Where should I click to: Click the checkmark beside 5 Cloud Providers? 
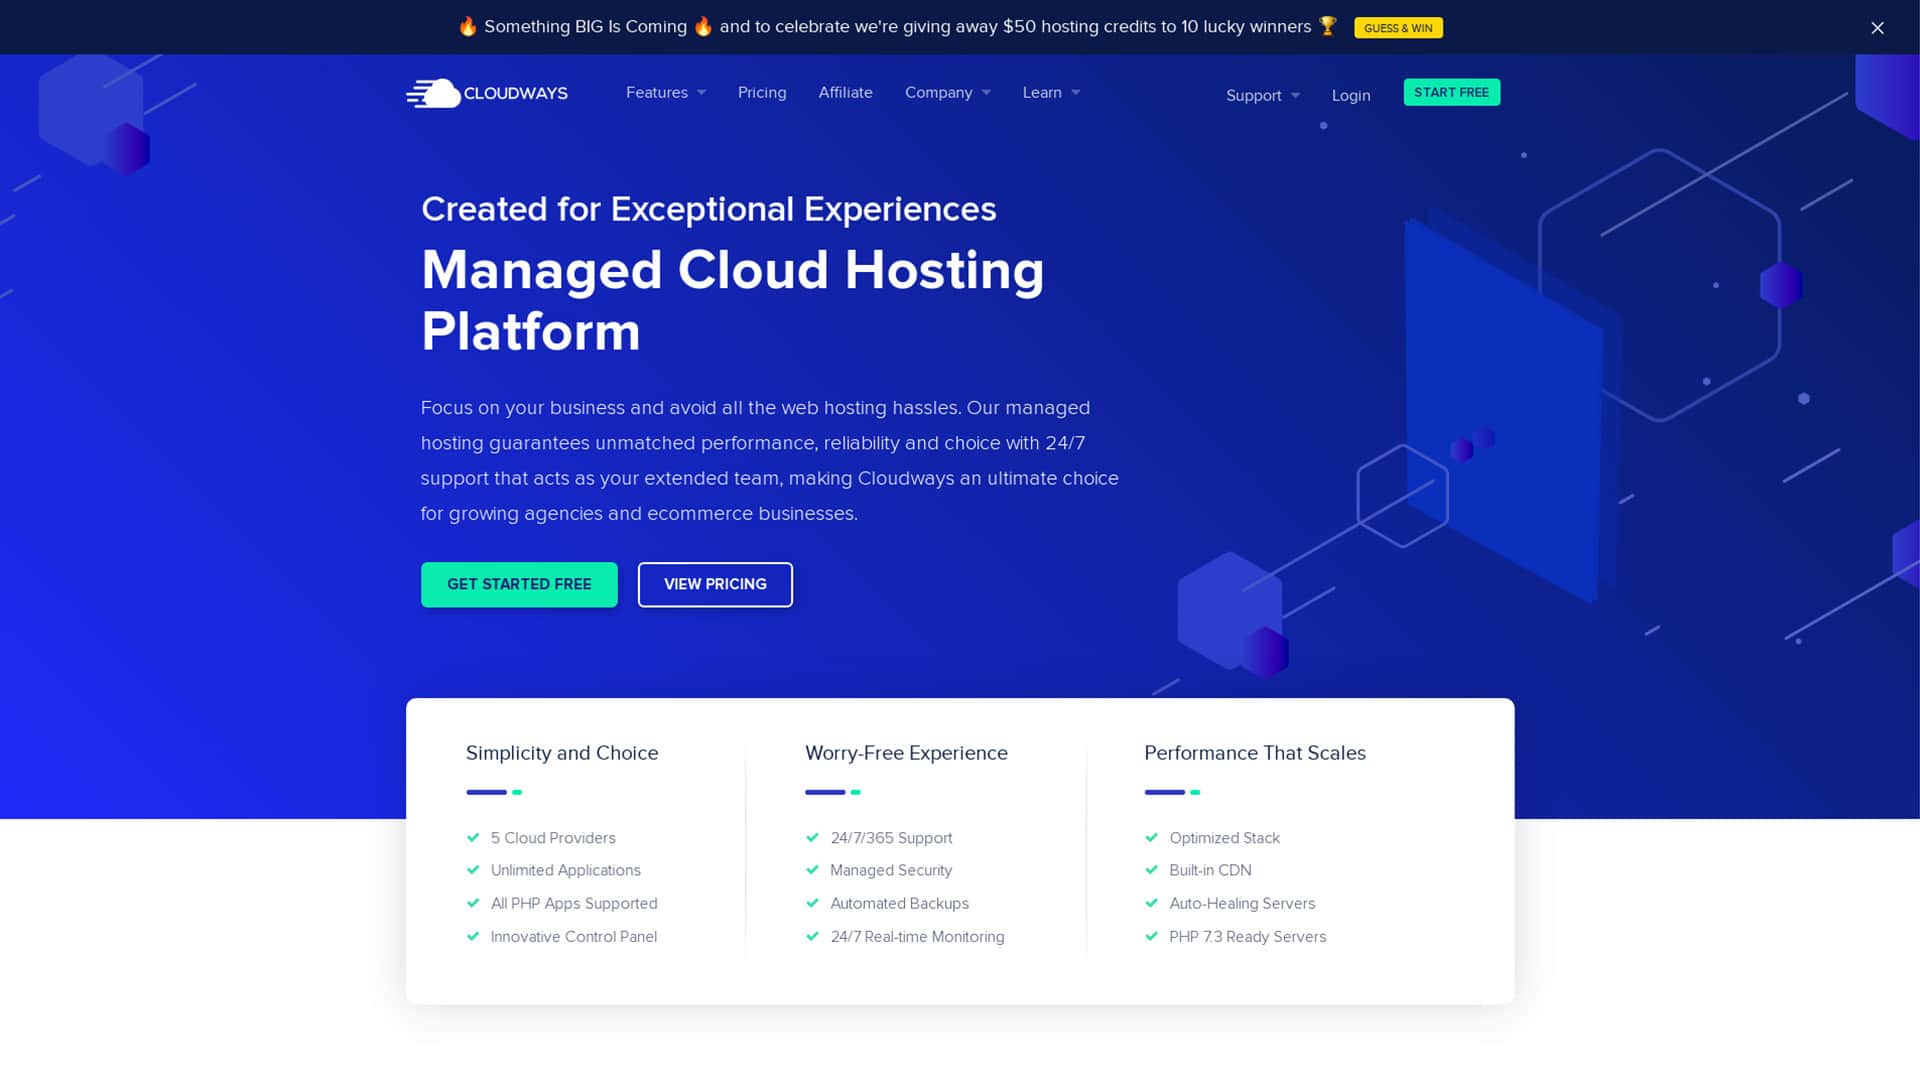click(473, 838)
